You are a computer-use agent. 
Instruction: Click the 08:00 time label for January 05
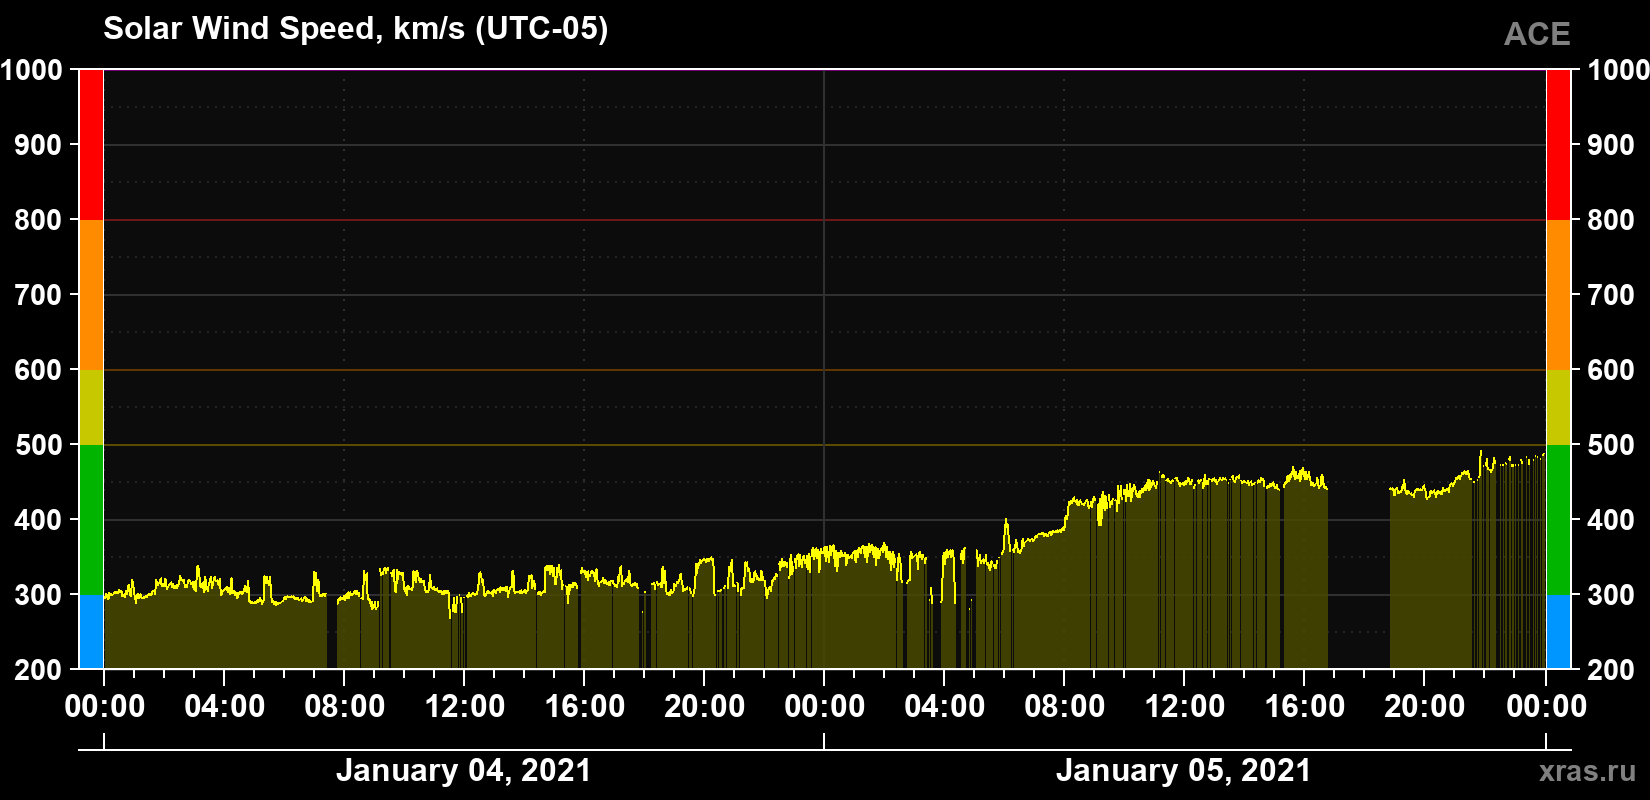pos(1064,707)
